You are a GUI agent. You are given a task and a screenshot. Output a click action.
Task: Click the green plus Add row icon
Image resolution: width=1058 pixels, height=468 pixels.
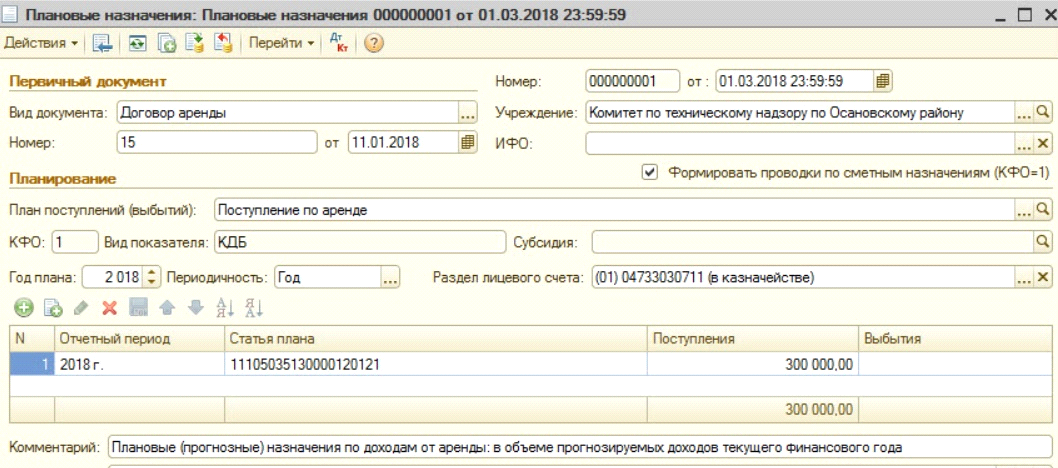point(23,308)
